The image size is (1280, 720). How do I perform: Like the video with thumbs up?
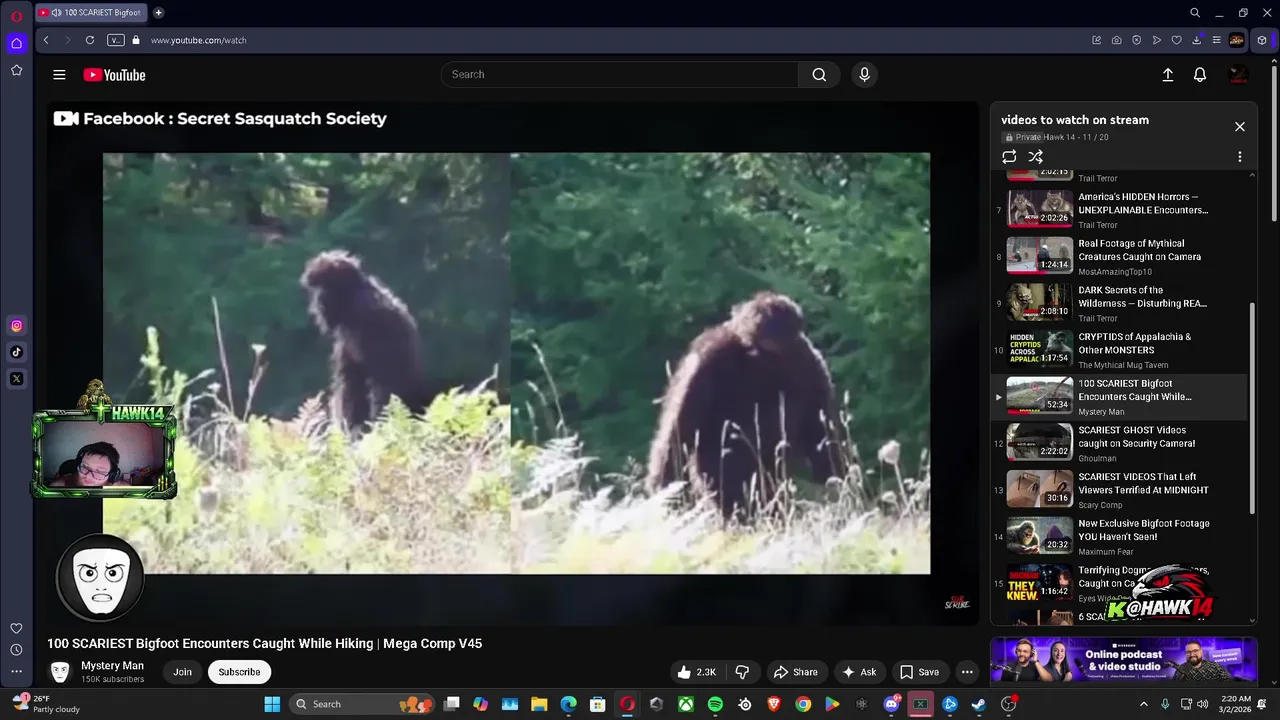click(x=696, y=672)
